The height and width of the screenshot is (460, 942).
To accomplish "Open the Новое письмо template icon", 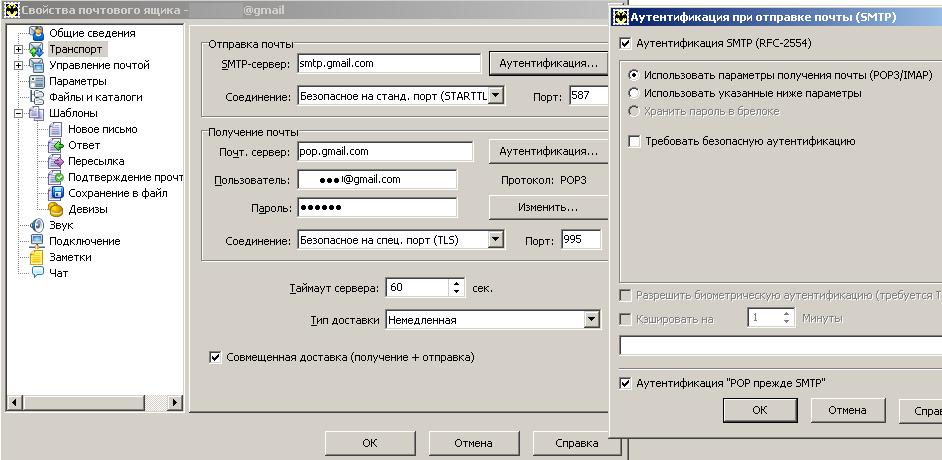I will point(57,129).
